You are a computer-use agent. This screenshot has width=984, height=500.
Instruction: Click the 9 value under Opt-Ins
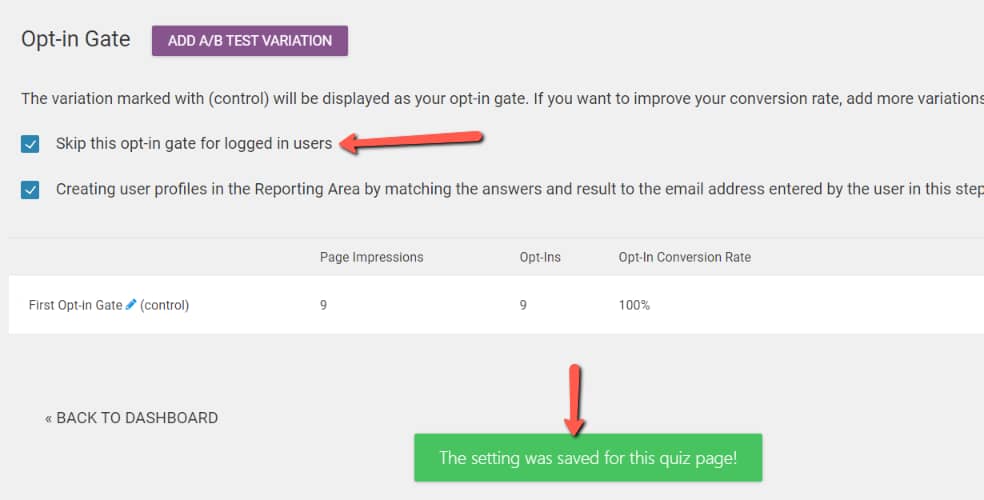pyautogui.click(x=523, y=305)
